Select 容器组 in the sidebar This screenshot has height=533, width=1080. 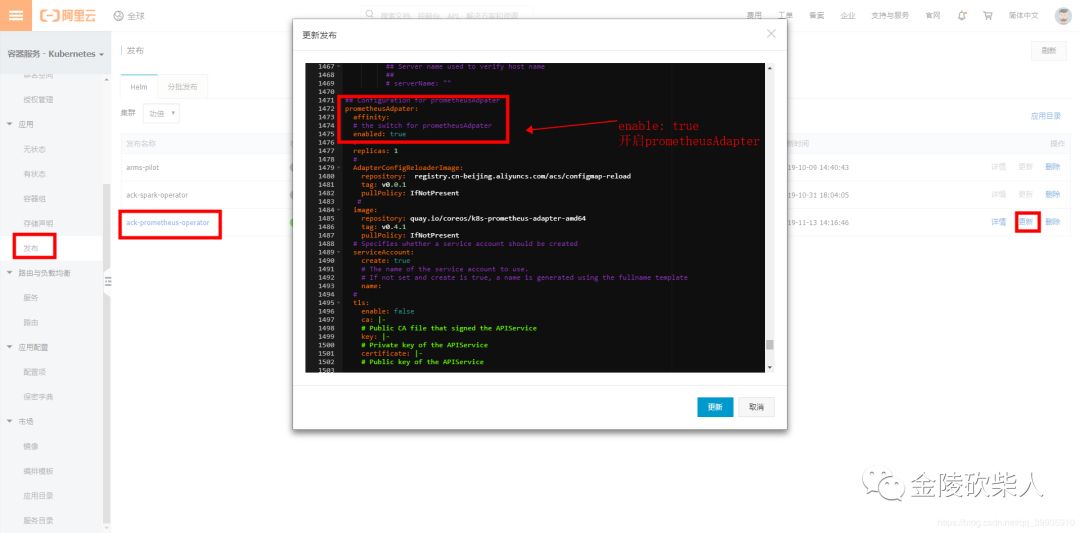(34, 199)
